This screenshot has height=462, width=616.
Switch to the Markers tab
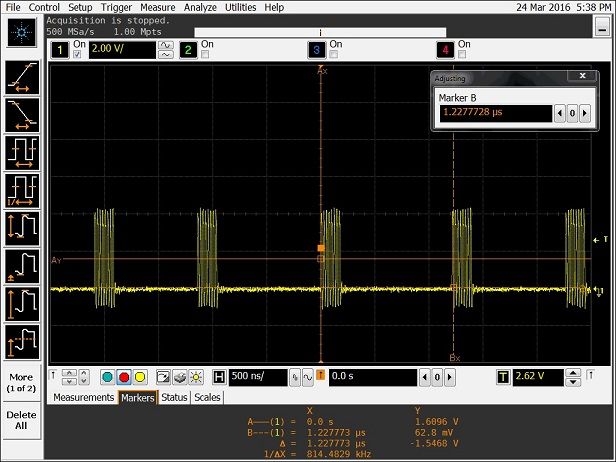pos(138,398)
